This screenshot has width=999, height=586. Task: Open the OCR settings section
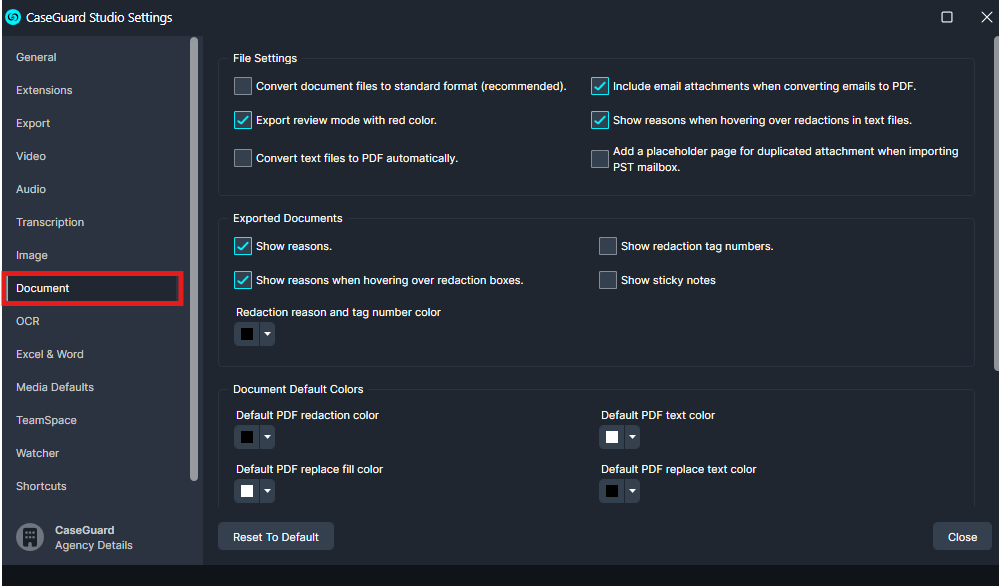tap(28, 321)
